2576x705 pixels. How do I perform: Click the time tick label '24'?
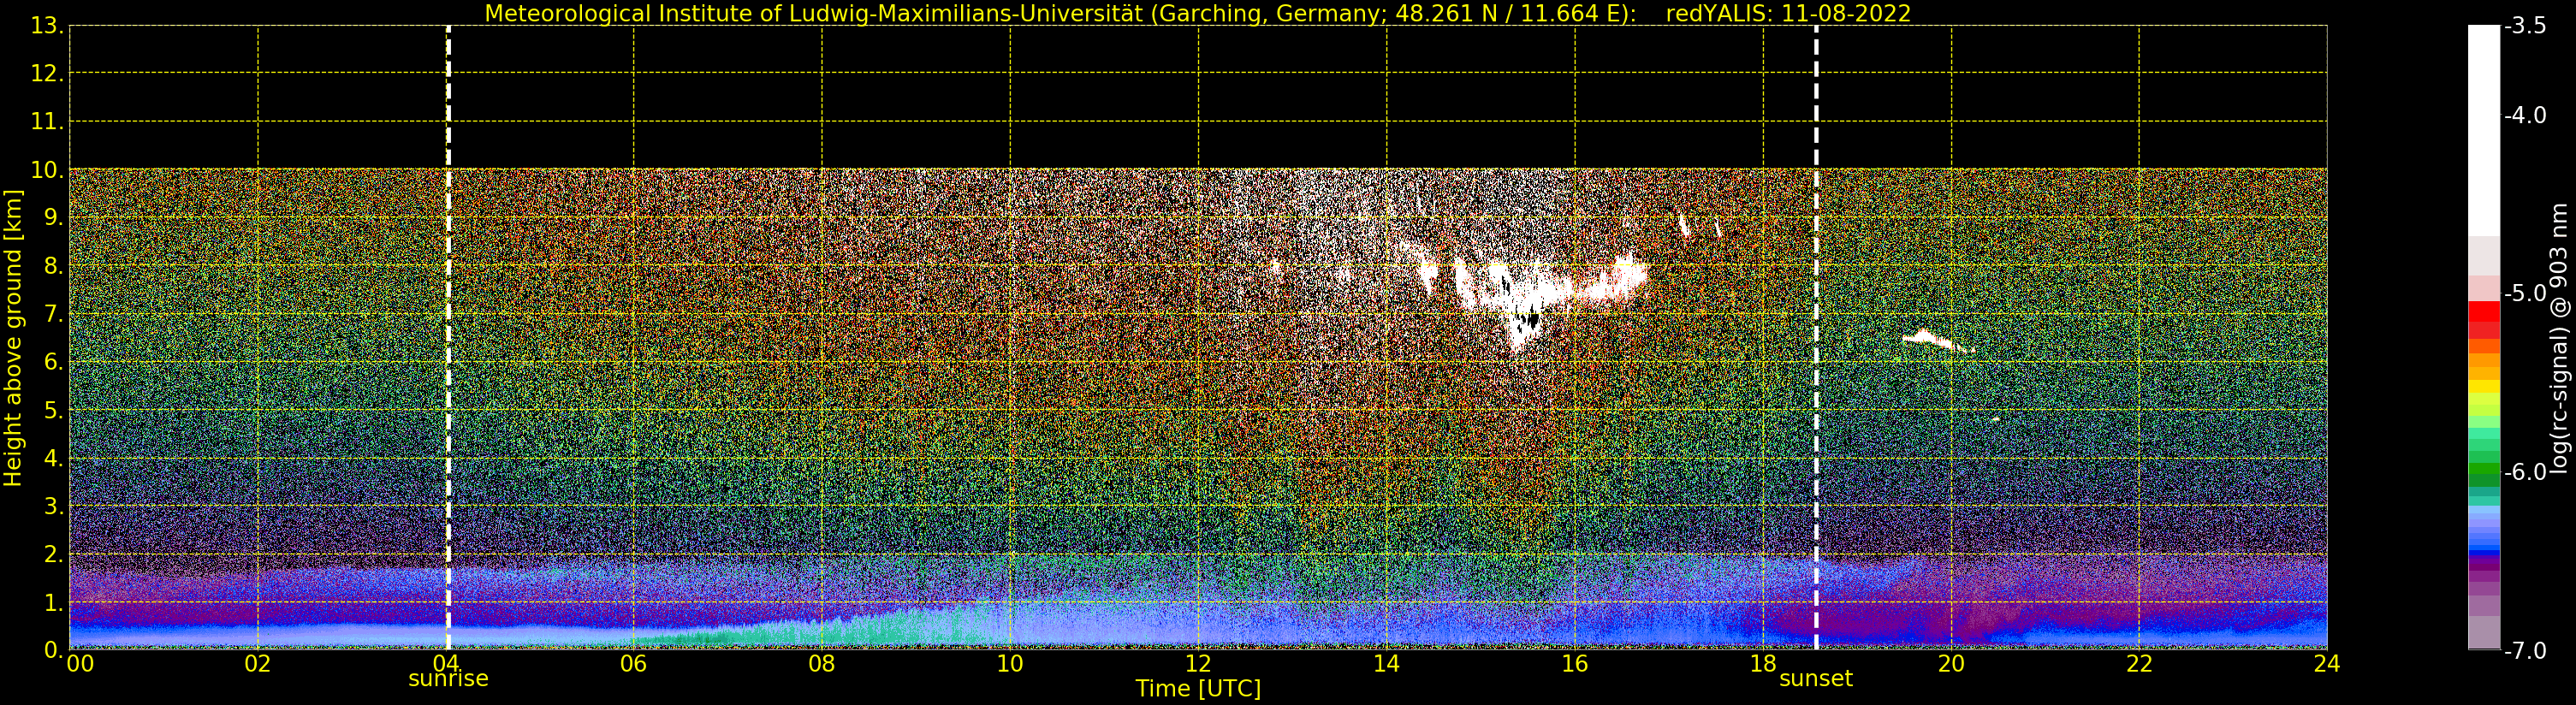[x=2327, y=664]
